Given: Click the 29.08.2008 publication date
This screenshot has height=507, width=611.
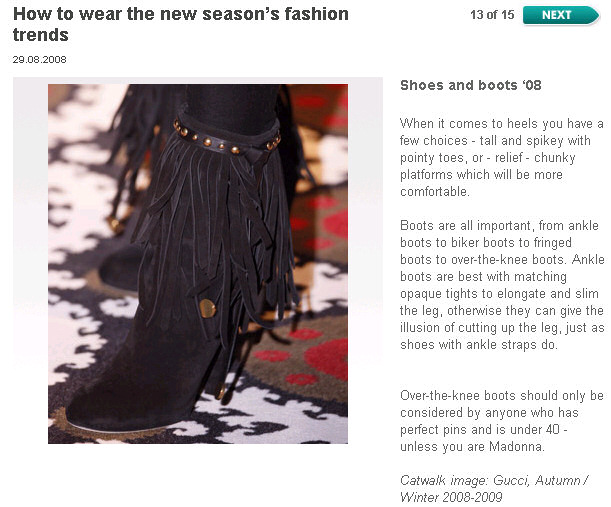Looking at the screenshot, I should click(x=39, y=60).
